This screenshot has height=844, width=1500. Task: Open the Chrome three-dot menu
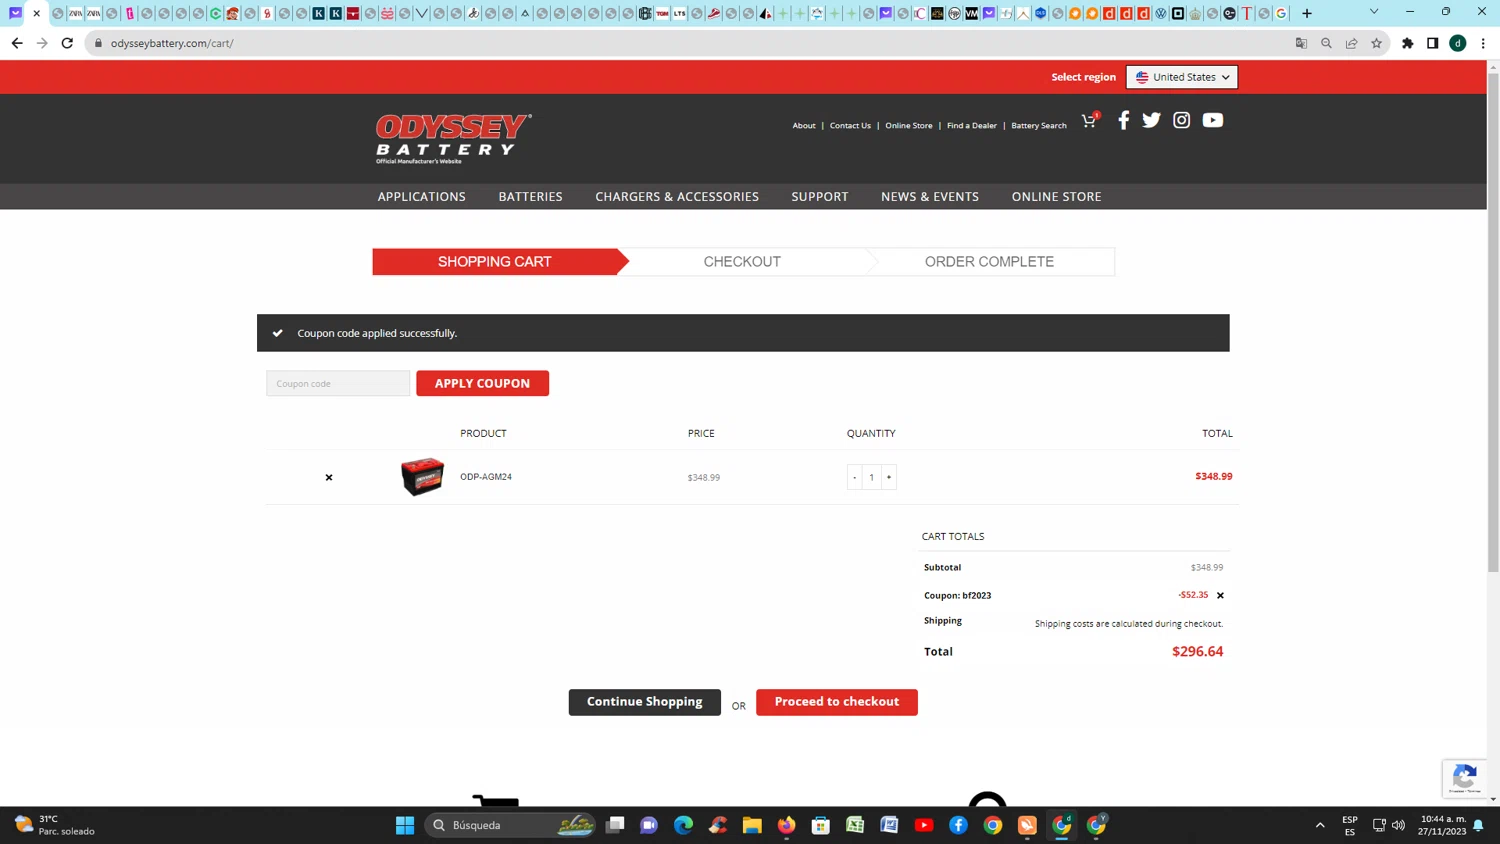click(x=1483, y=43)
